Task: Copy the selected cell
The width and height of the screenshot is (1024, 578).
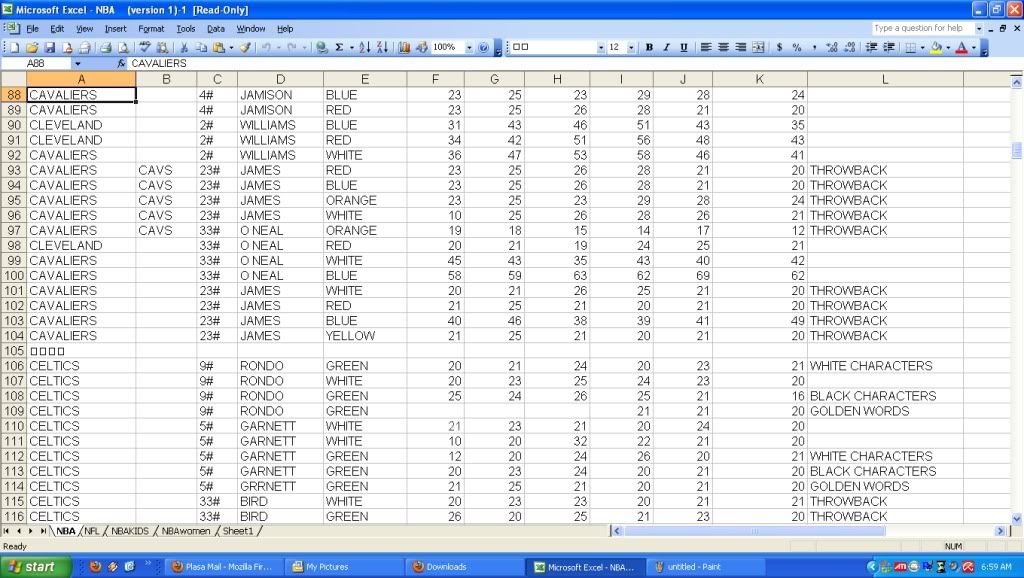Action: (201, 47)
